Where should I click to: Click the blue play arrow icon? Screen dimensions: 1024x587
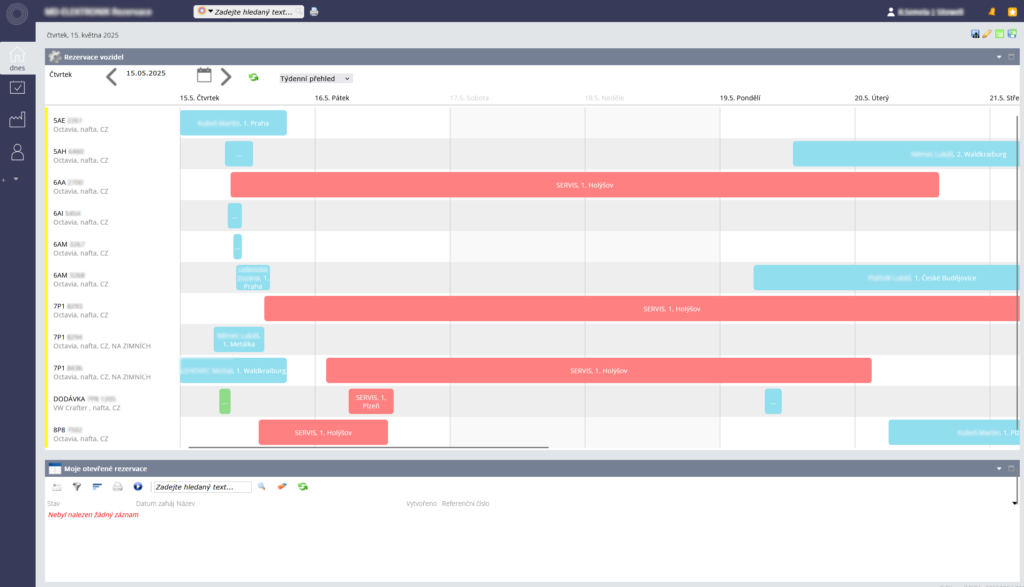[138, 487]
